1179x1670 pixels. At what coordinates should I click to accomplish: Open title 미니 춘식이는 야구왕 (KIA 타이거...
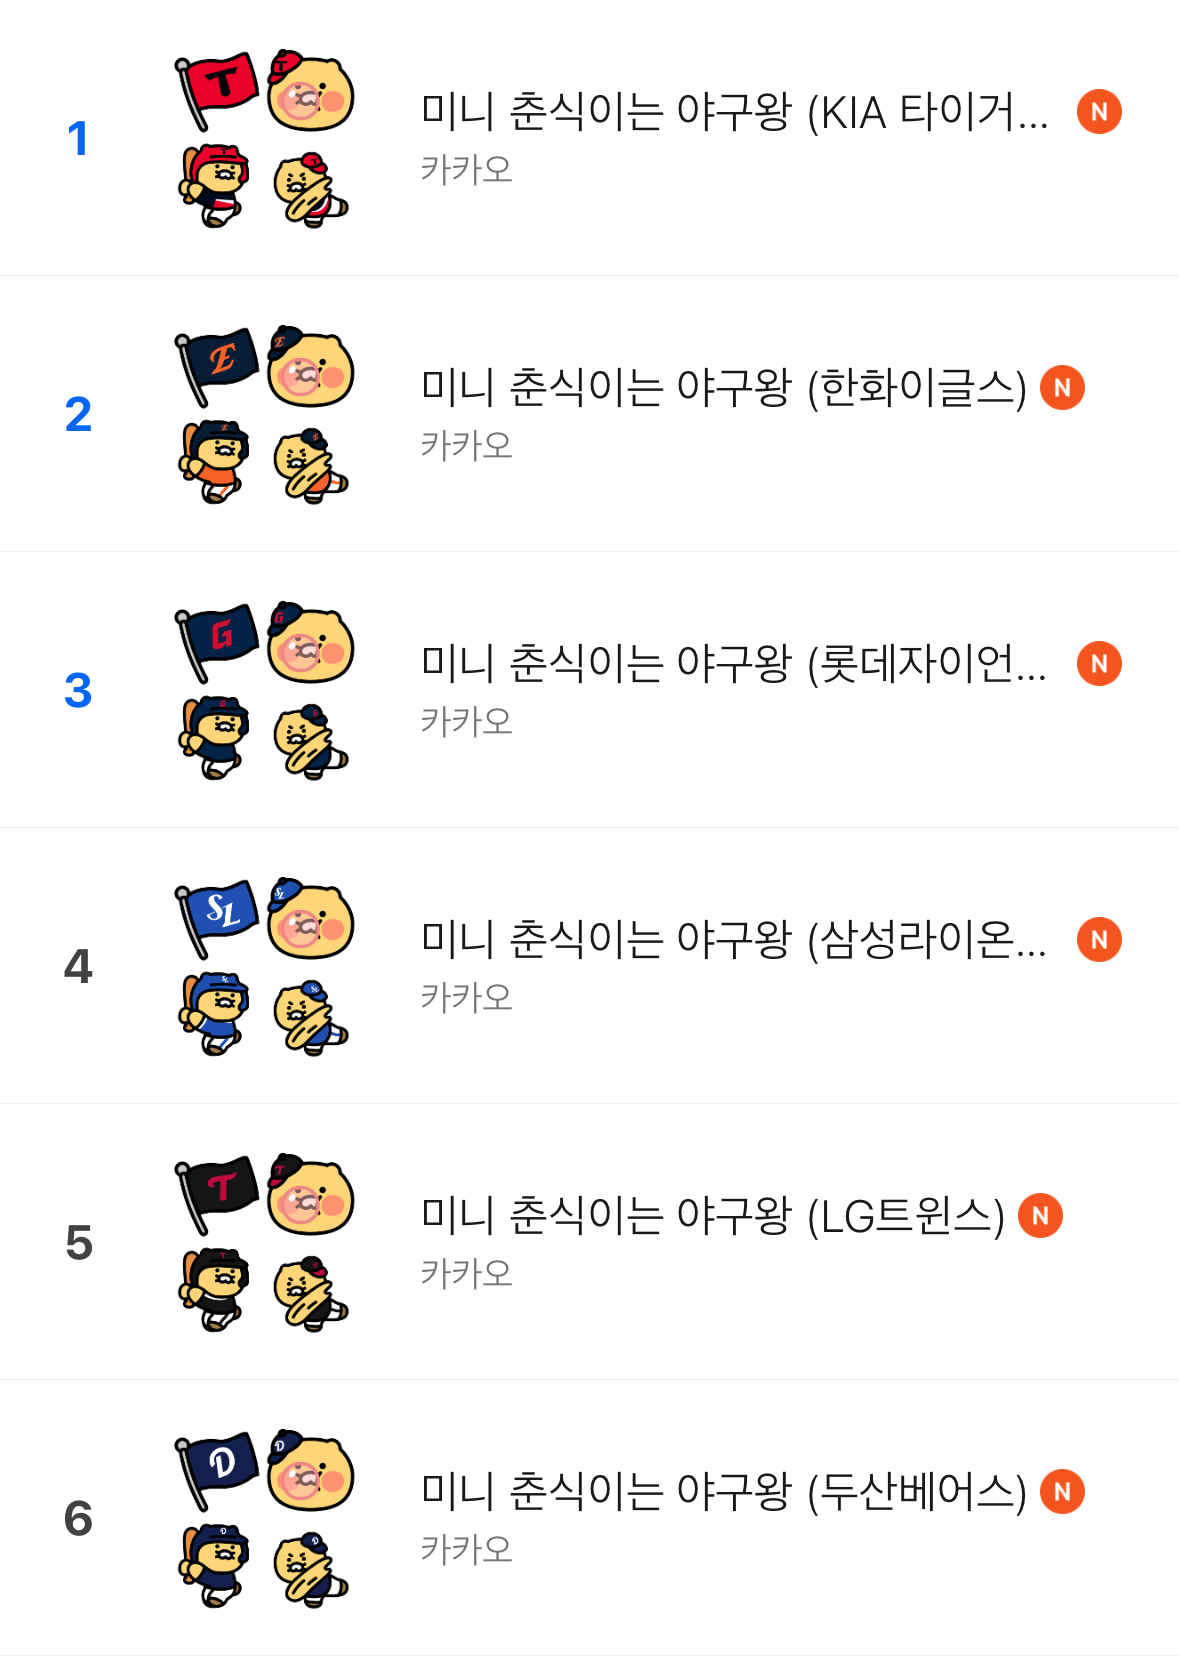(x=734, y=112)
